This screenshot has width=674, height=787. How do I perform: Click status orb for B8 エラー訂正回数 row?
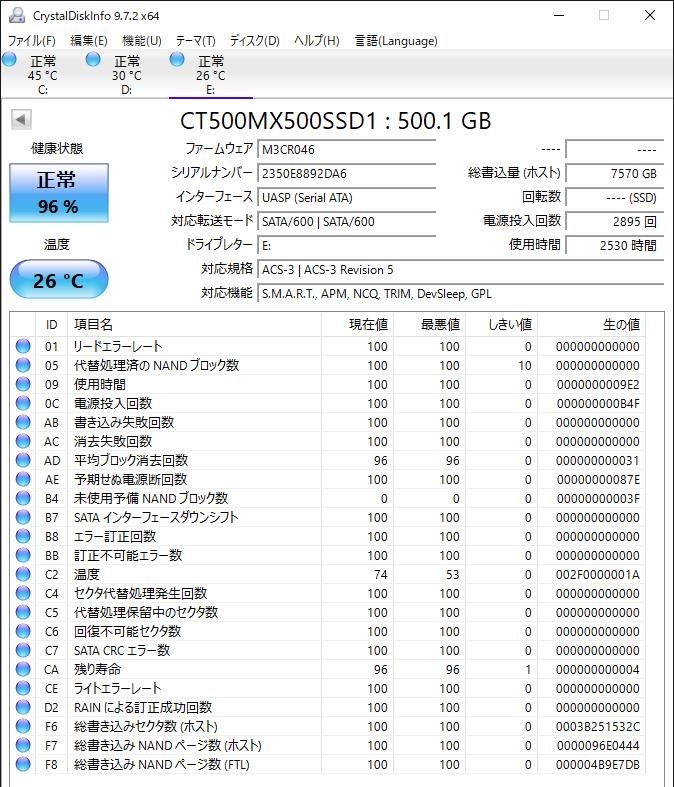(x=23, y=536)
